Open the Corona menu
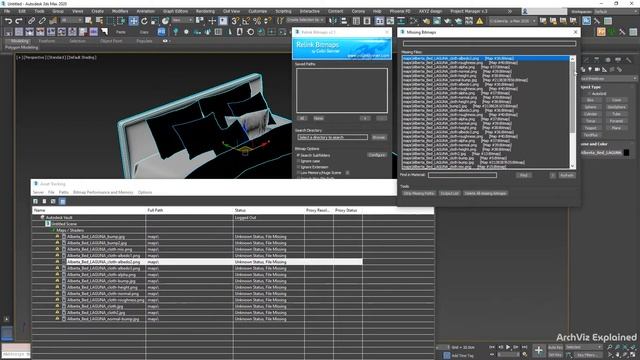This screenshot has width=640, height=360. tap(358, 11)
